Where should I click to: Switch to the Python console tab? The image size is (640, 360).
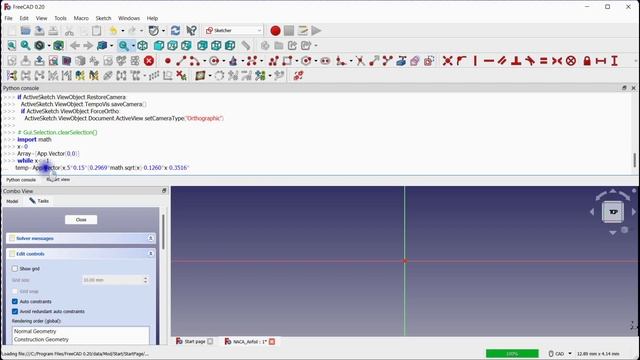[x=21, y=180]
